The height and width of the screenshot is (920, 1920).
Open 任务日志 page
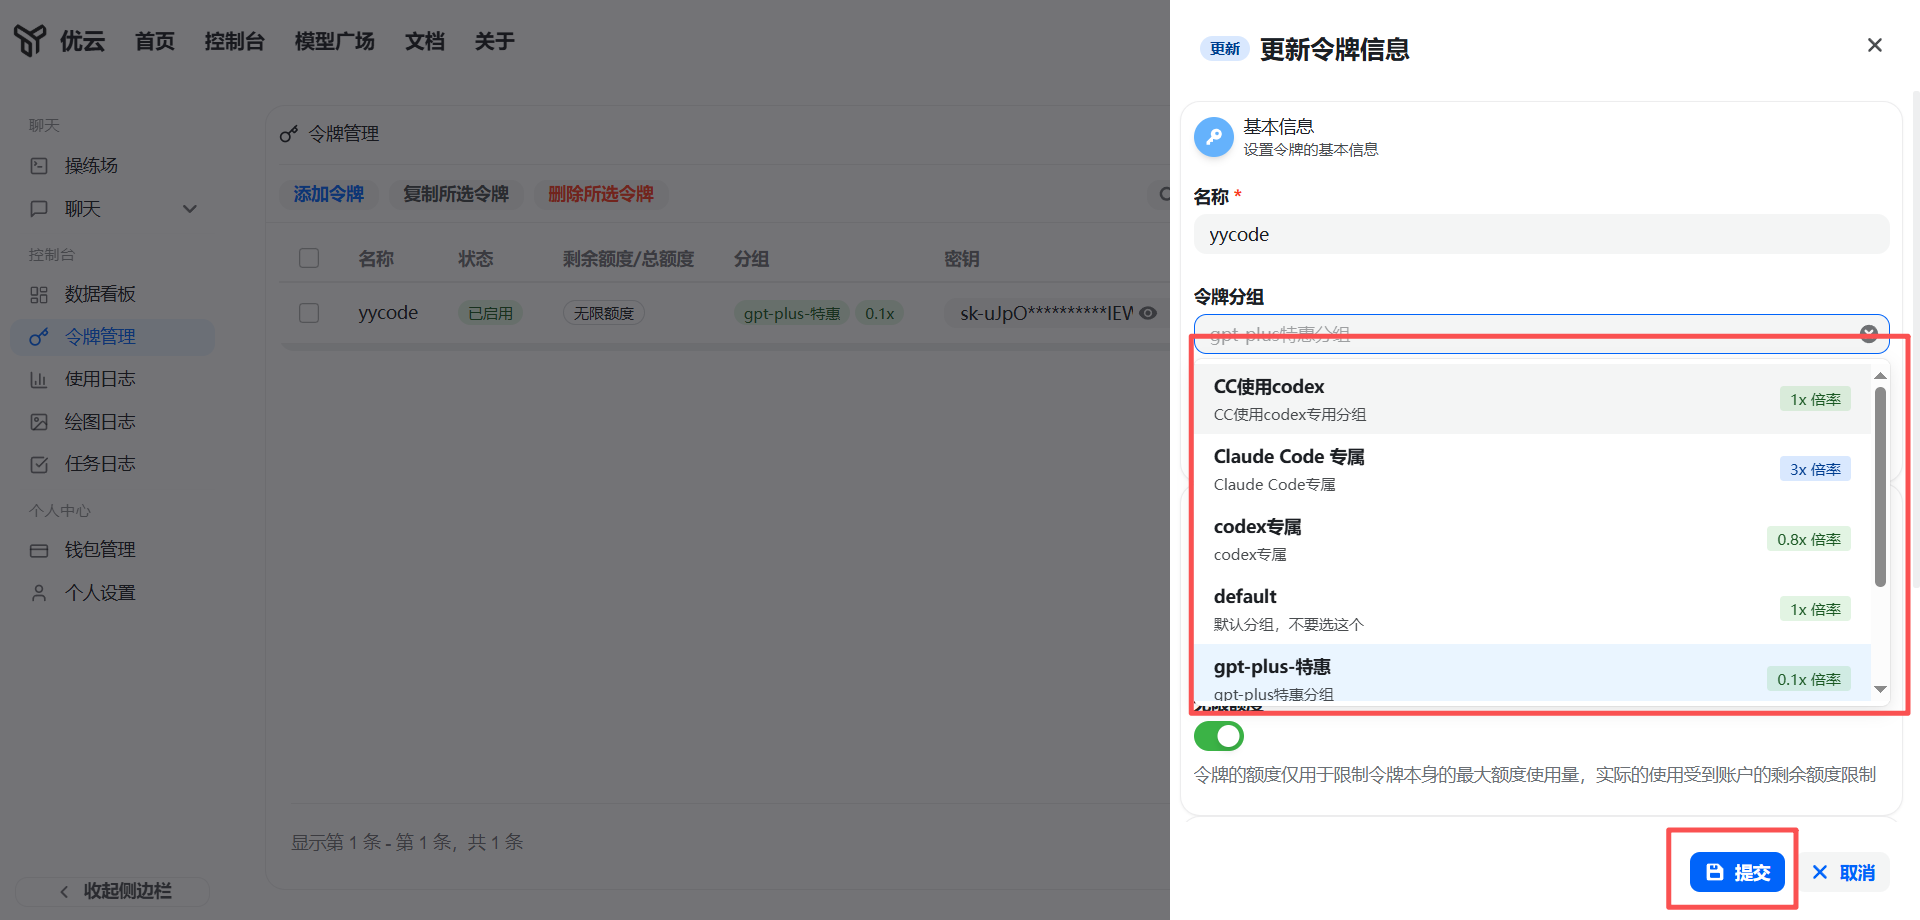coord(100,464)
